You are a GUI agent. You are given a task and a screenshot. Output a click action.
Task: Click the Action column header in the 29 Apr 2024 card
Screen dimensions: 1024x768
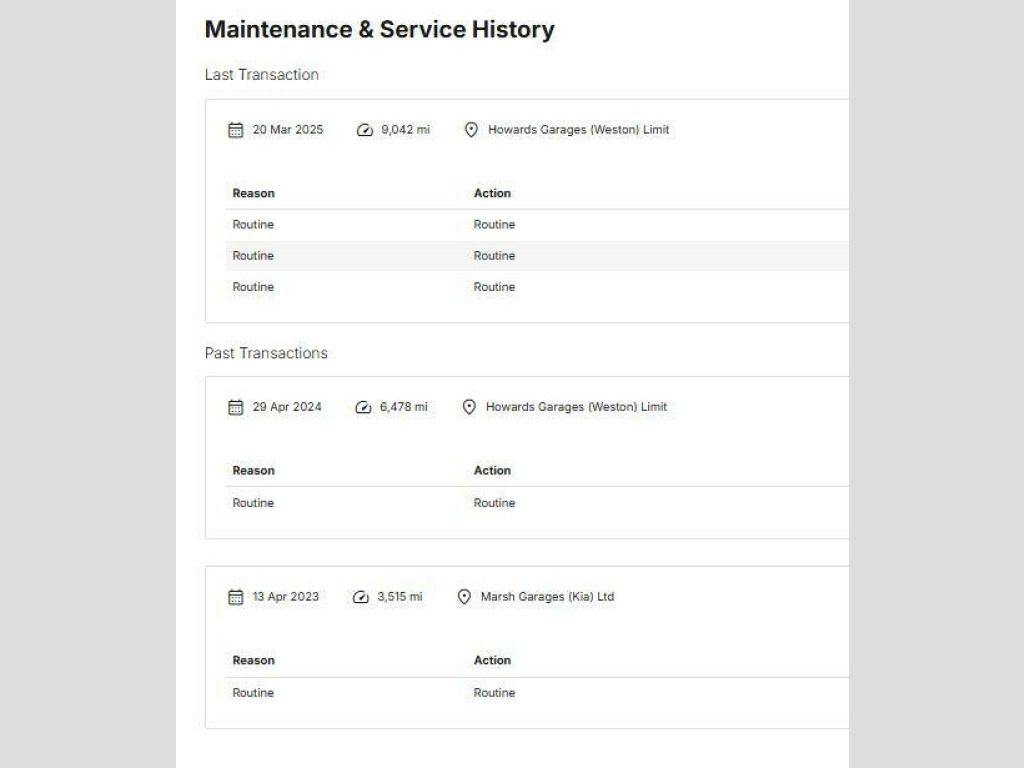pyautogui.click(x=492, y=471)
